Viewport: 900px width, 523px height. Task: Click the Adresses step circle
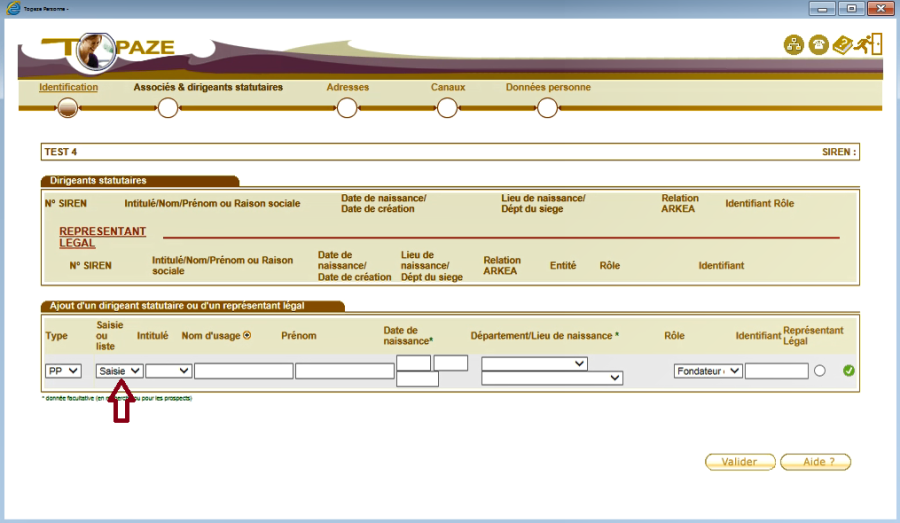tap(347, 108)
